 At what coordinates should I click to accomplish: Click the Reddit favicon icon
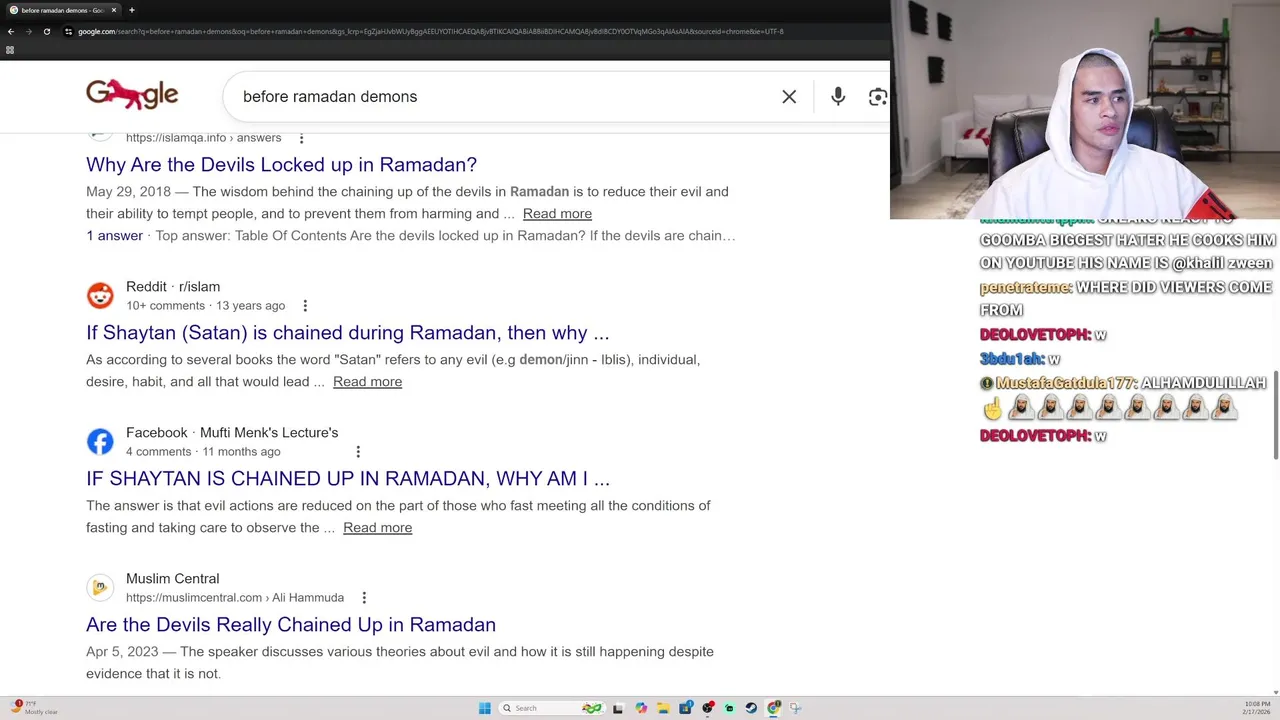pyautogui.click(x=100, y=295)
